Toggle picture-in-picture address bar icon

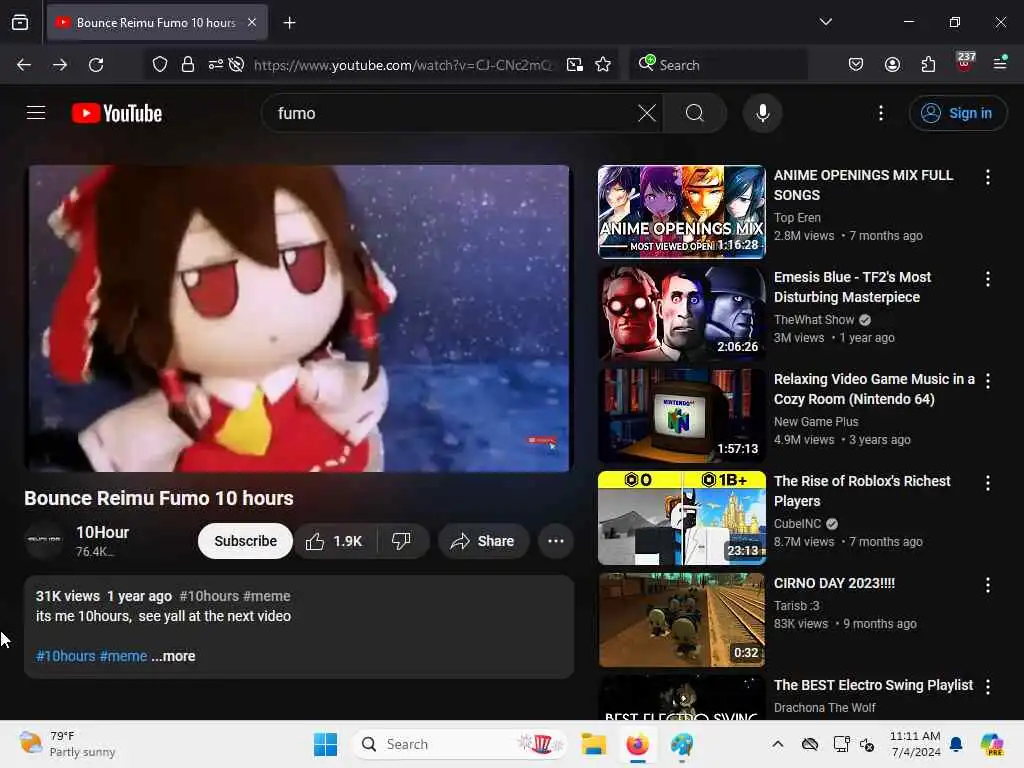tap(575, 65)
